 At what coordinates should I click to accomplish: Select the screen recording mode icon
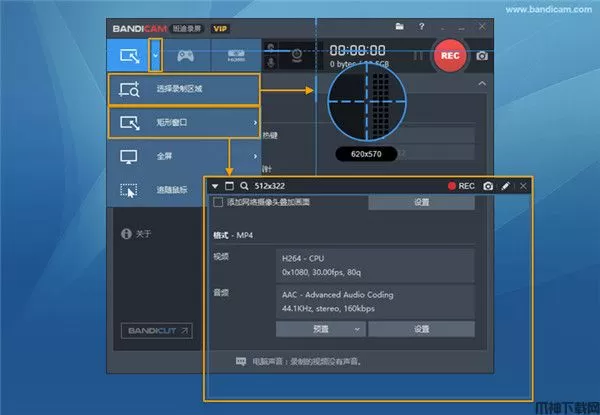coord(130,56)
